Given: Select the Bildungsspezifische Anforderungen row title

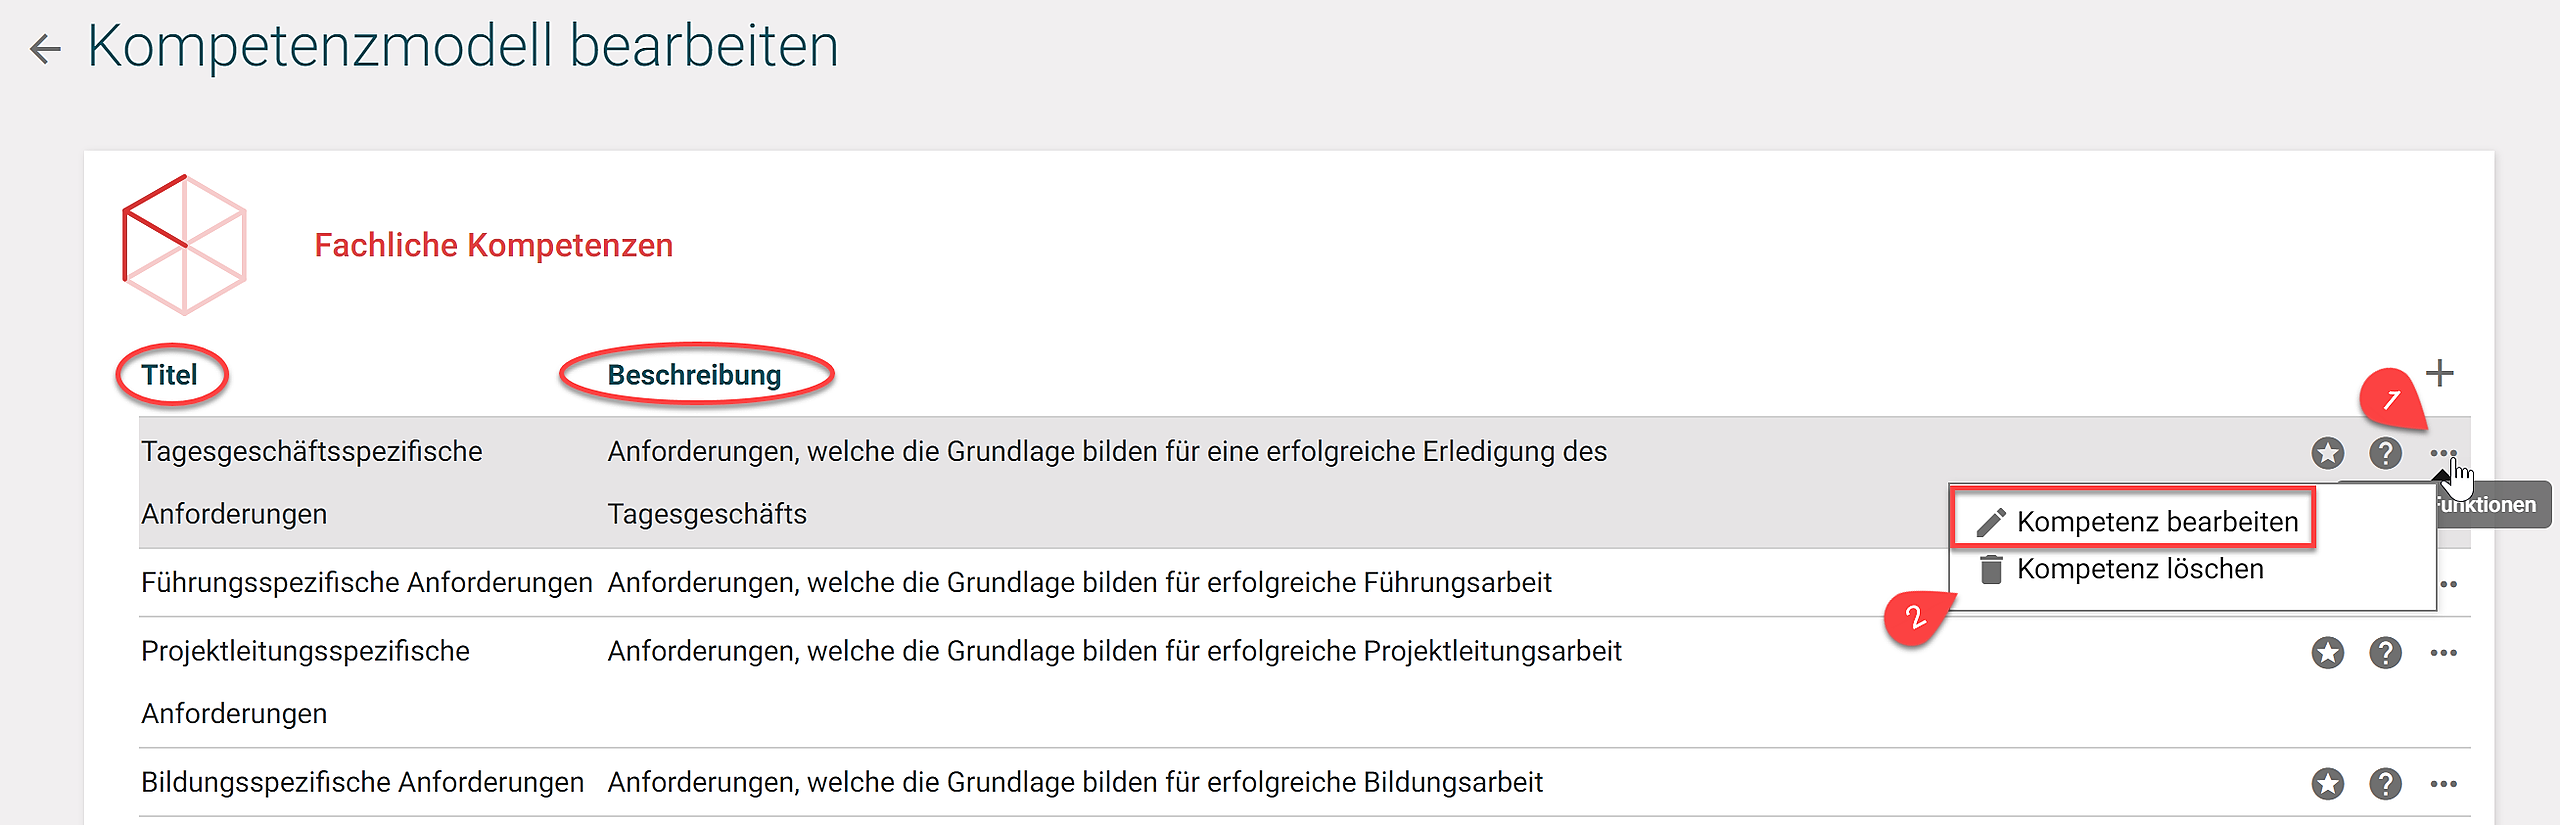Looking at the screenshot, I should 362,782.
